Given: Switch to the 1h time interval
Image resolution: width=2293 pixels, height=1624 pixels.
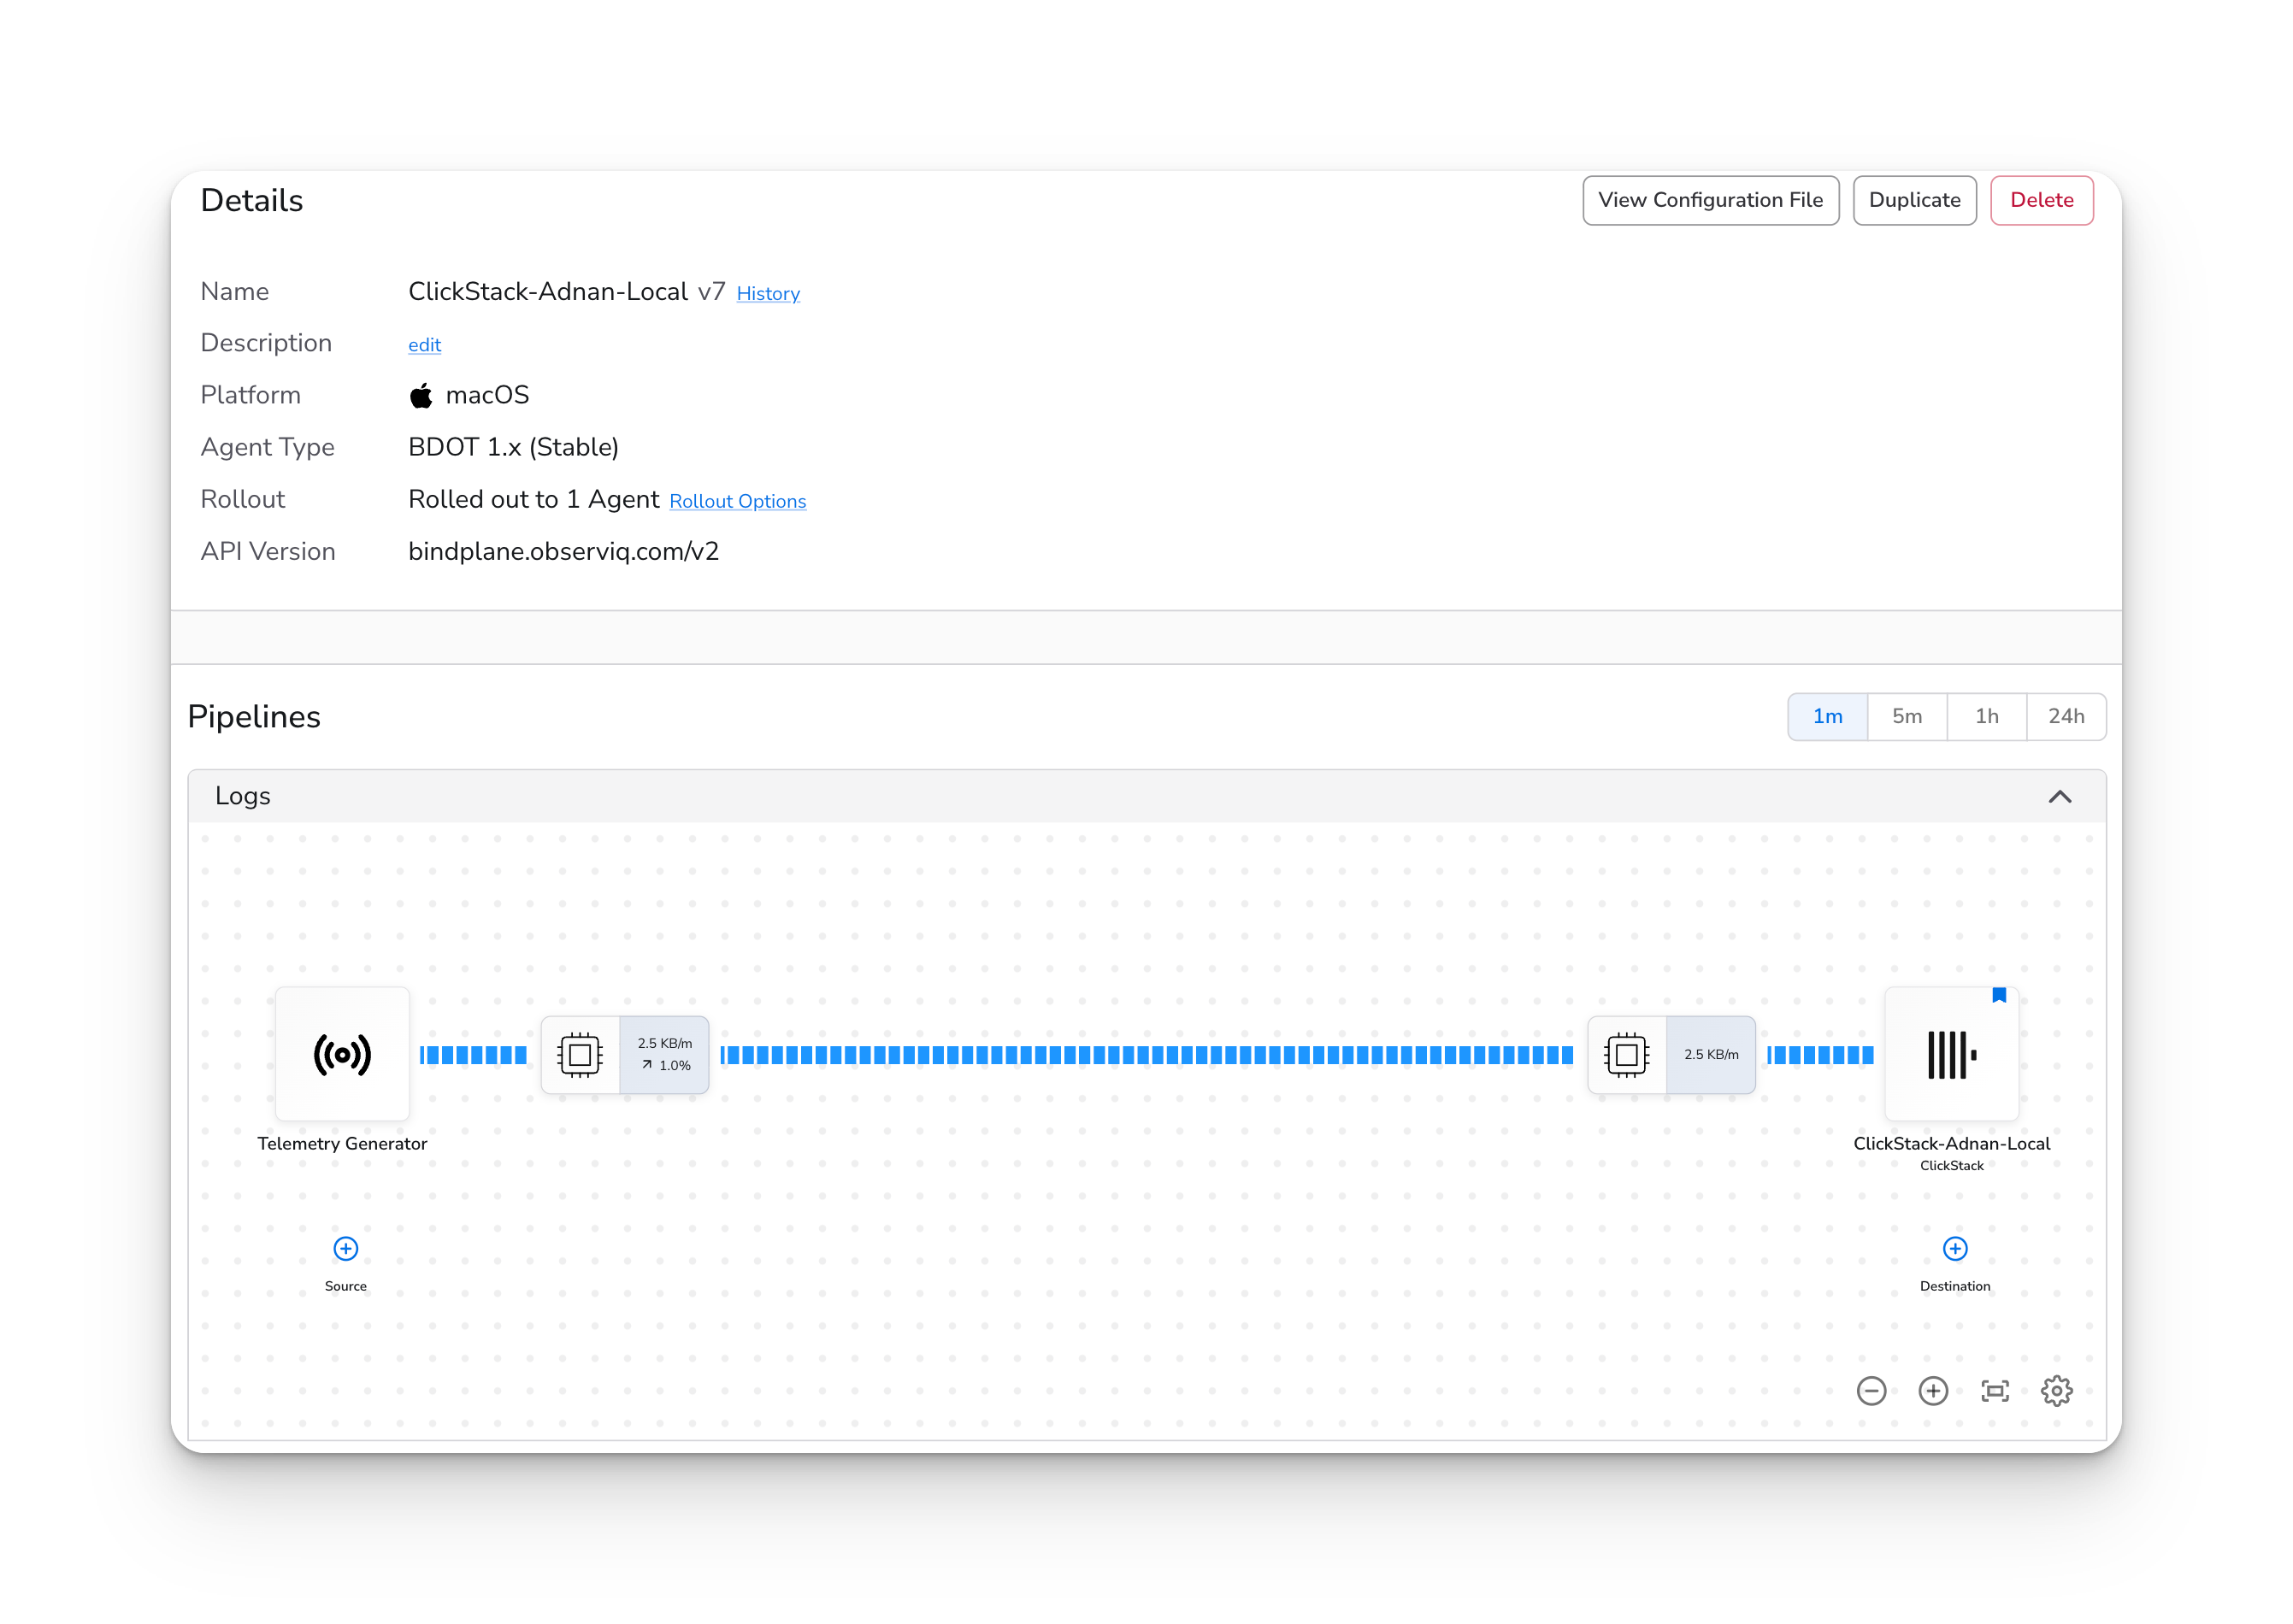Looking at the screenshot, I should 1986,716.
